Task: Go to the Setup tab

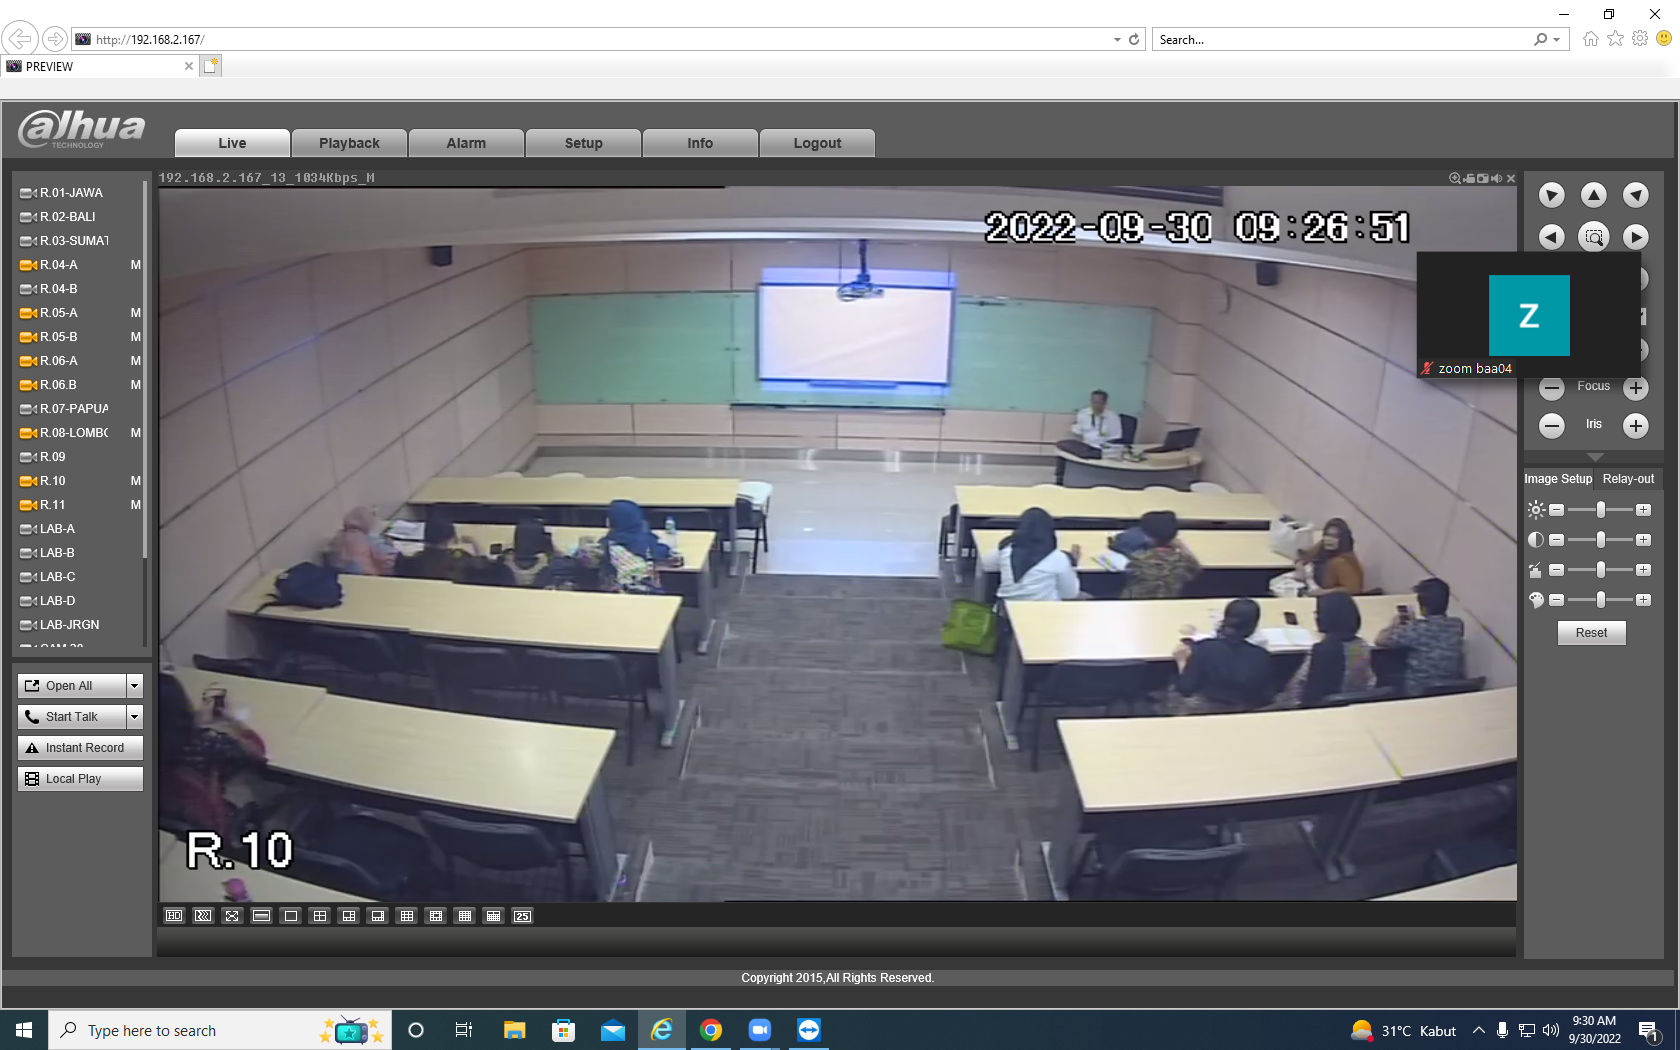Action: pos(583,143)
